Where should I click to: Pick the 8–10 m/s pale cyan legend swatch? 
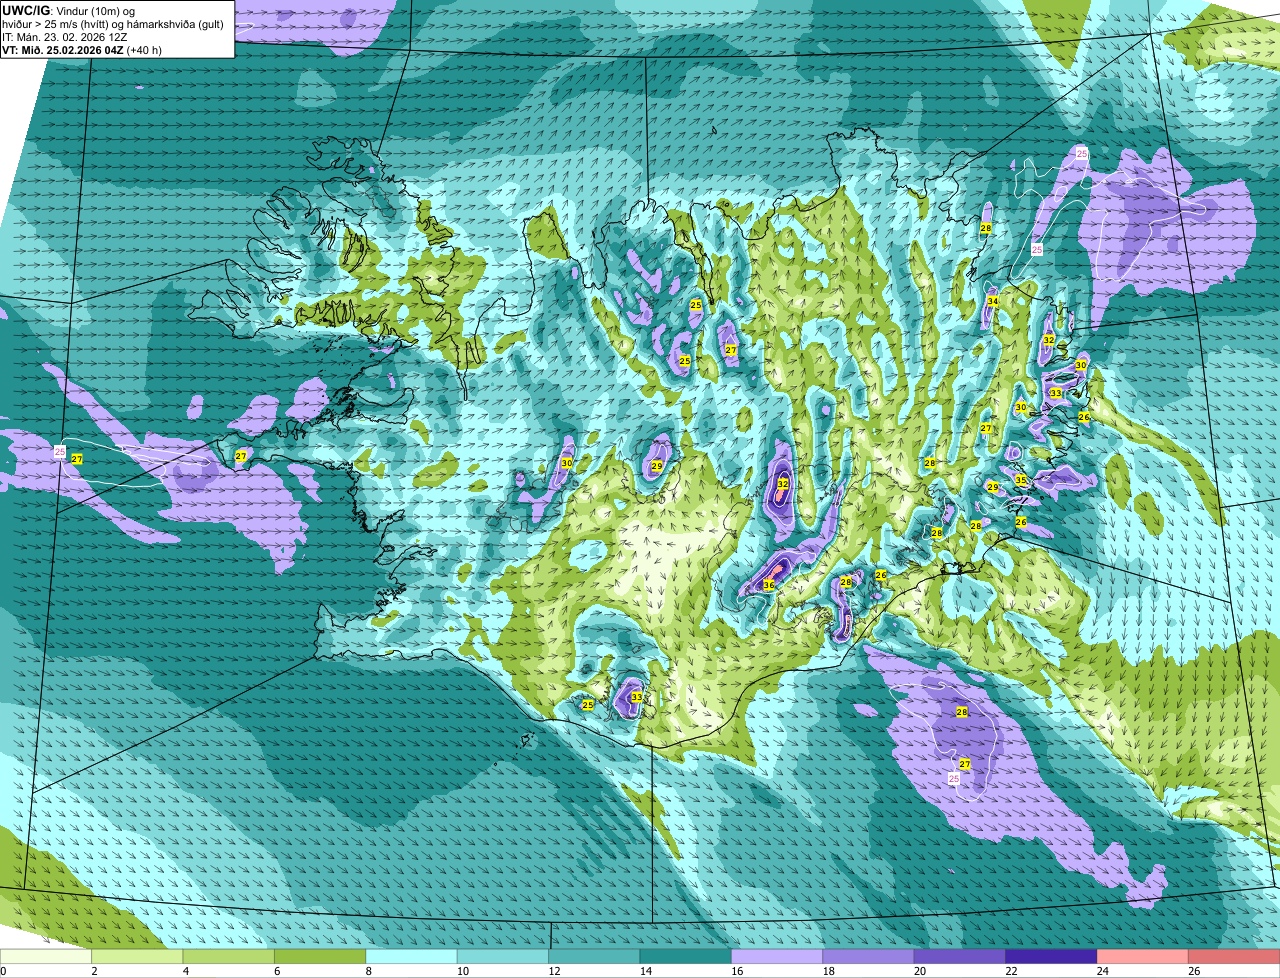(x=412, y=956)
